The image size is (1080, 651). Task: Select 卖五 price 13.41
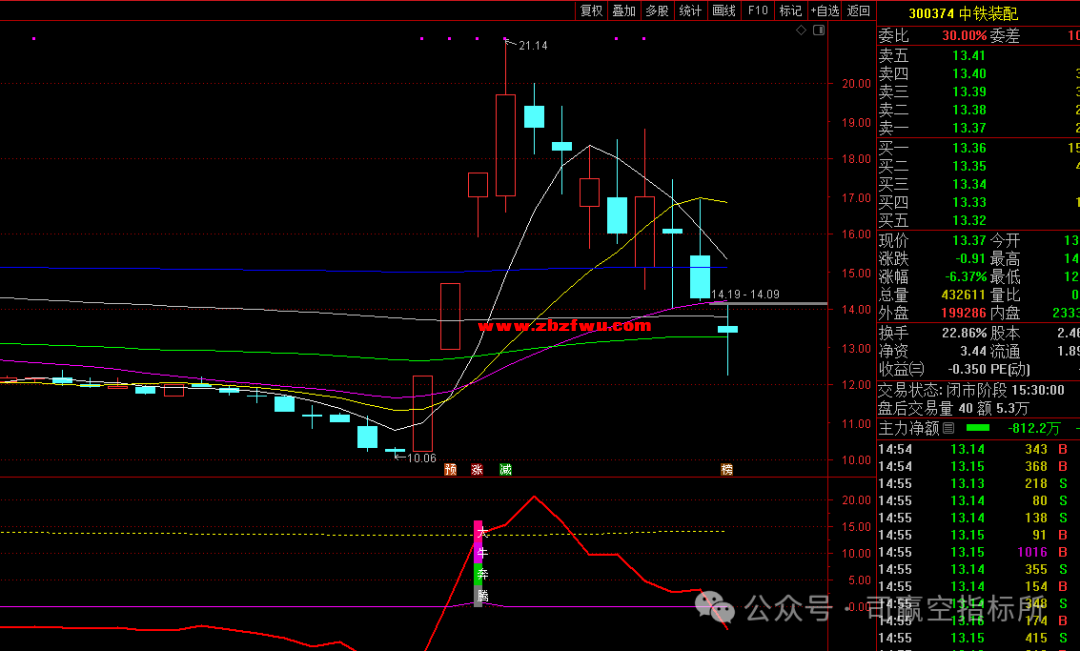pos(969,56)
